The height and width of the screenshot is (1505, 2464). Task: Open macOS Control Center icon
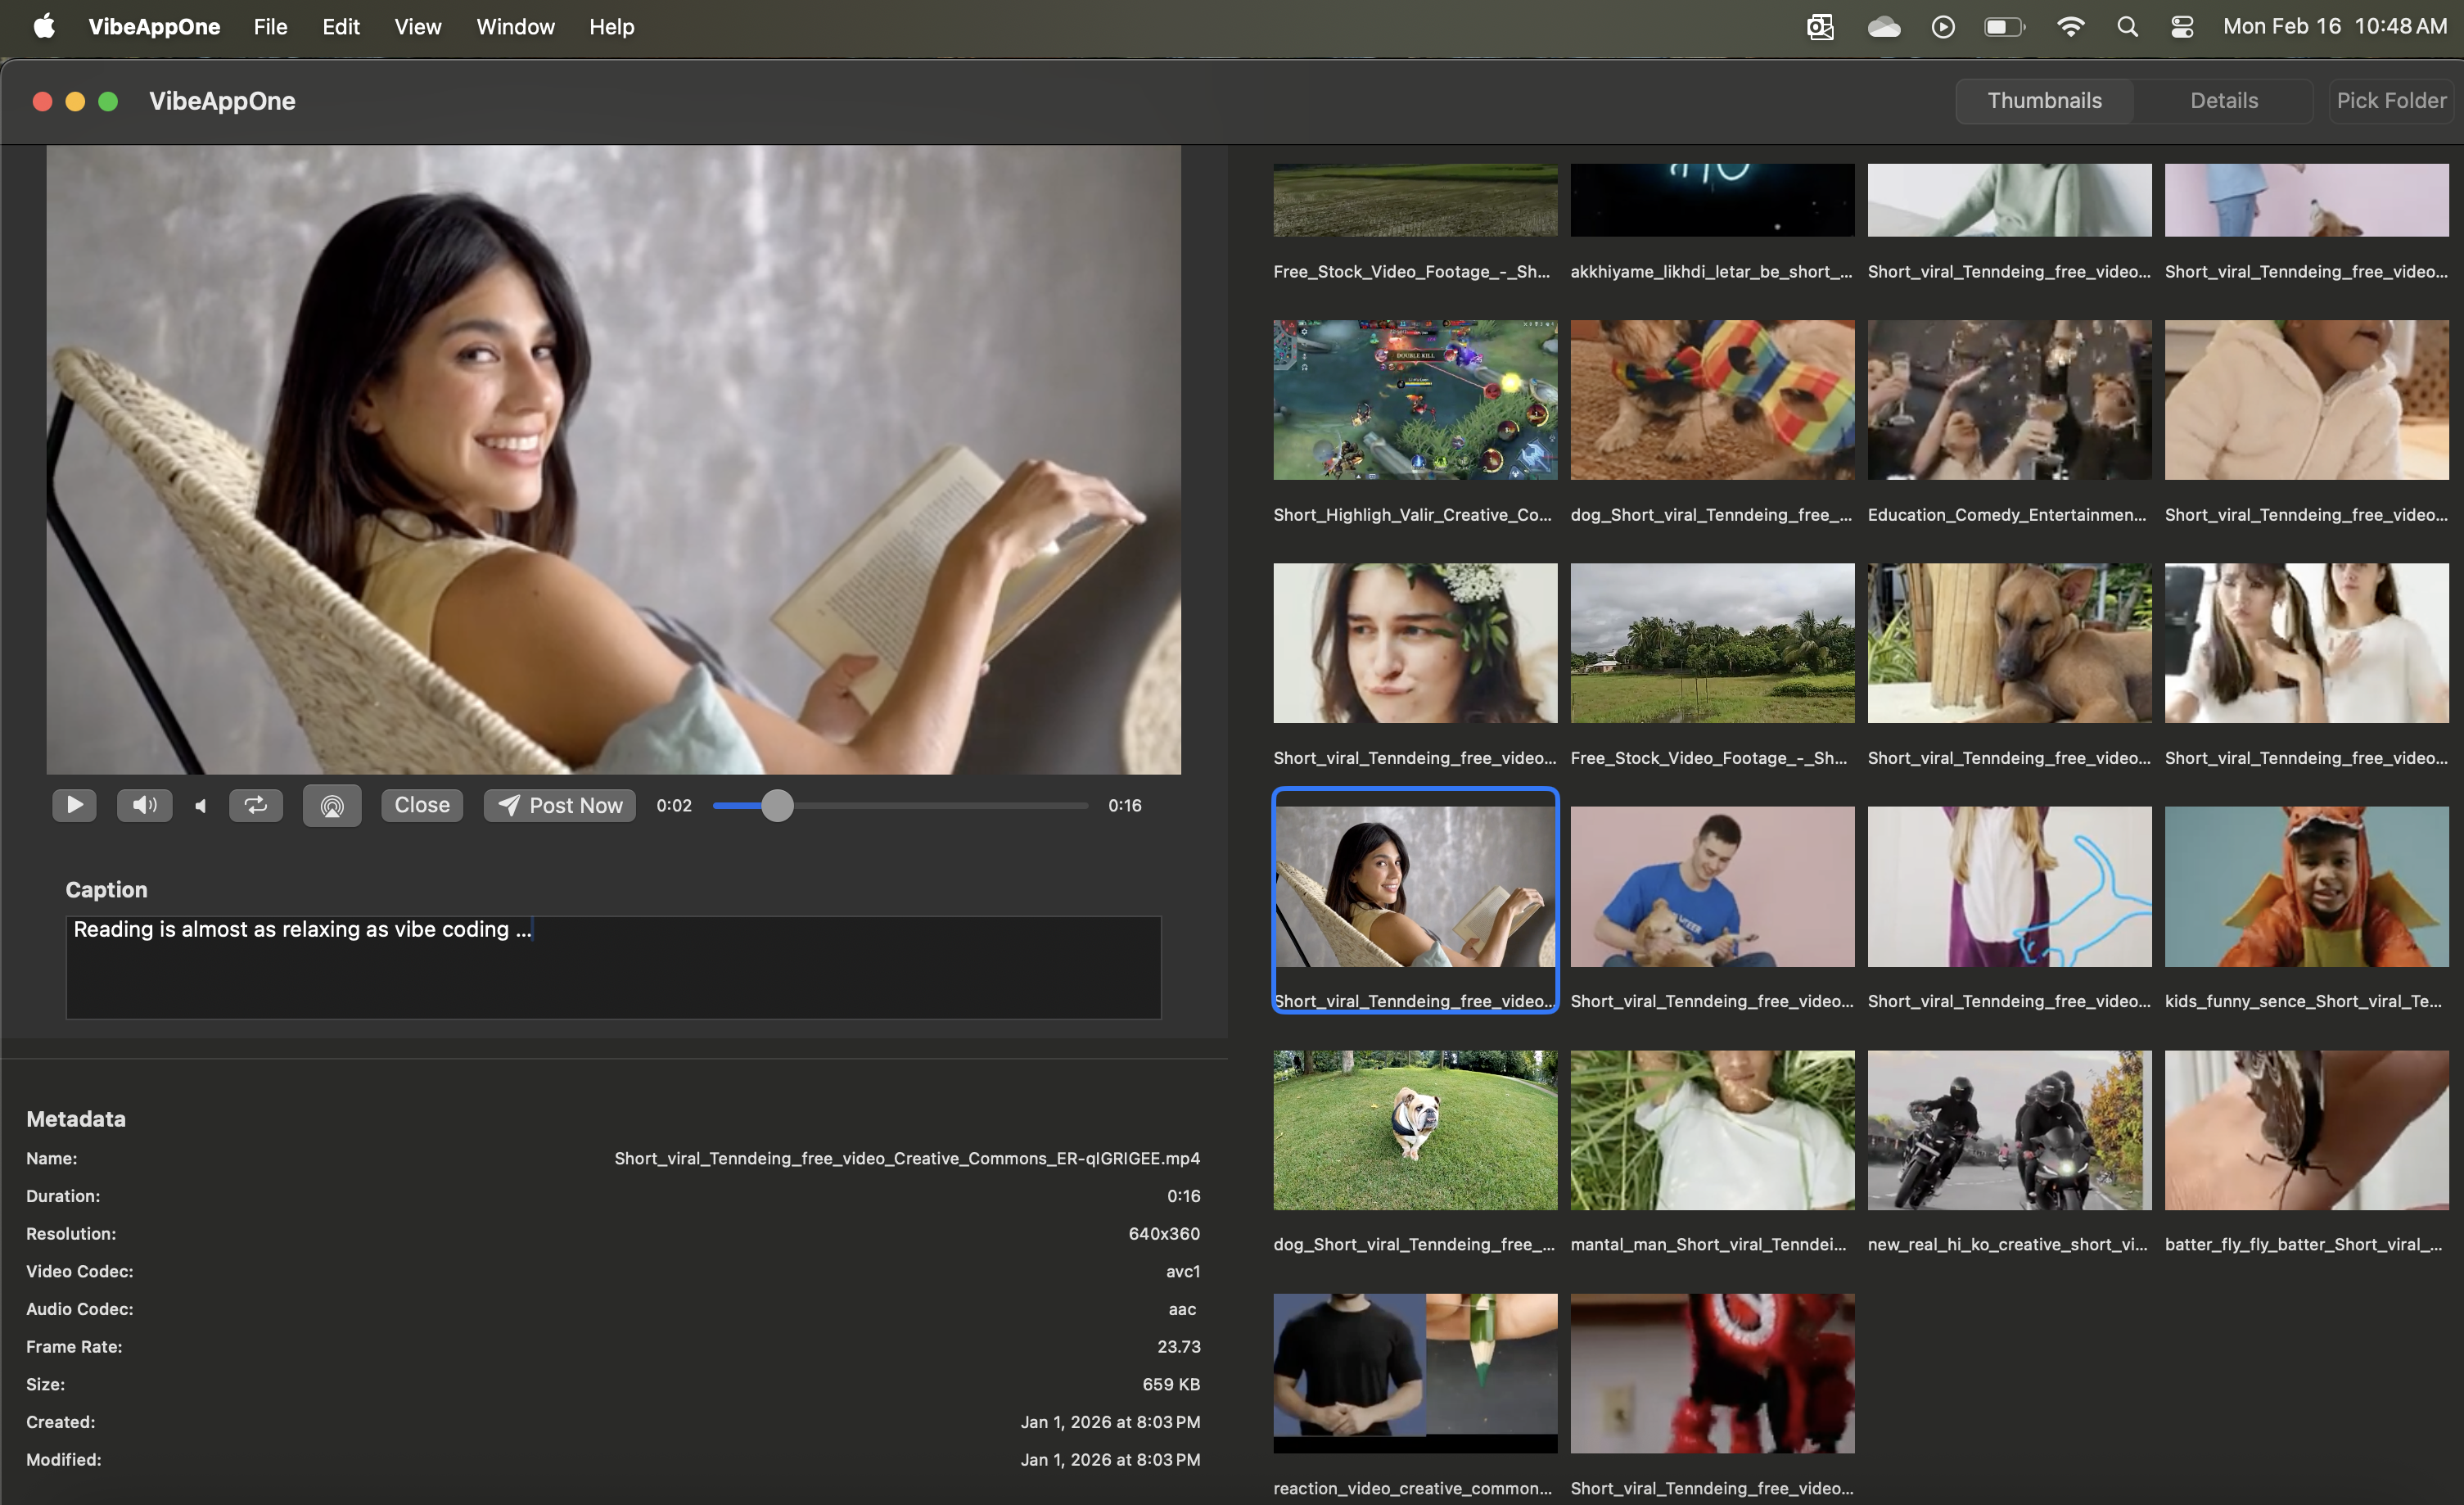[x=2182, y=27]
